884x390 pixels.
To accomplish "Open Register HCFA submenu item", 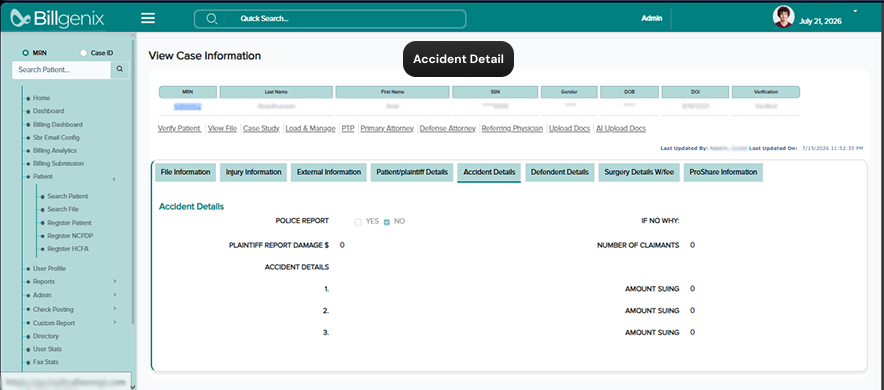I will [68, 249].
